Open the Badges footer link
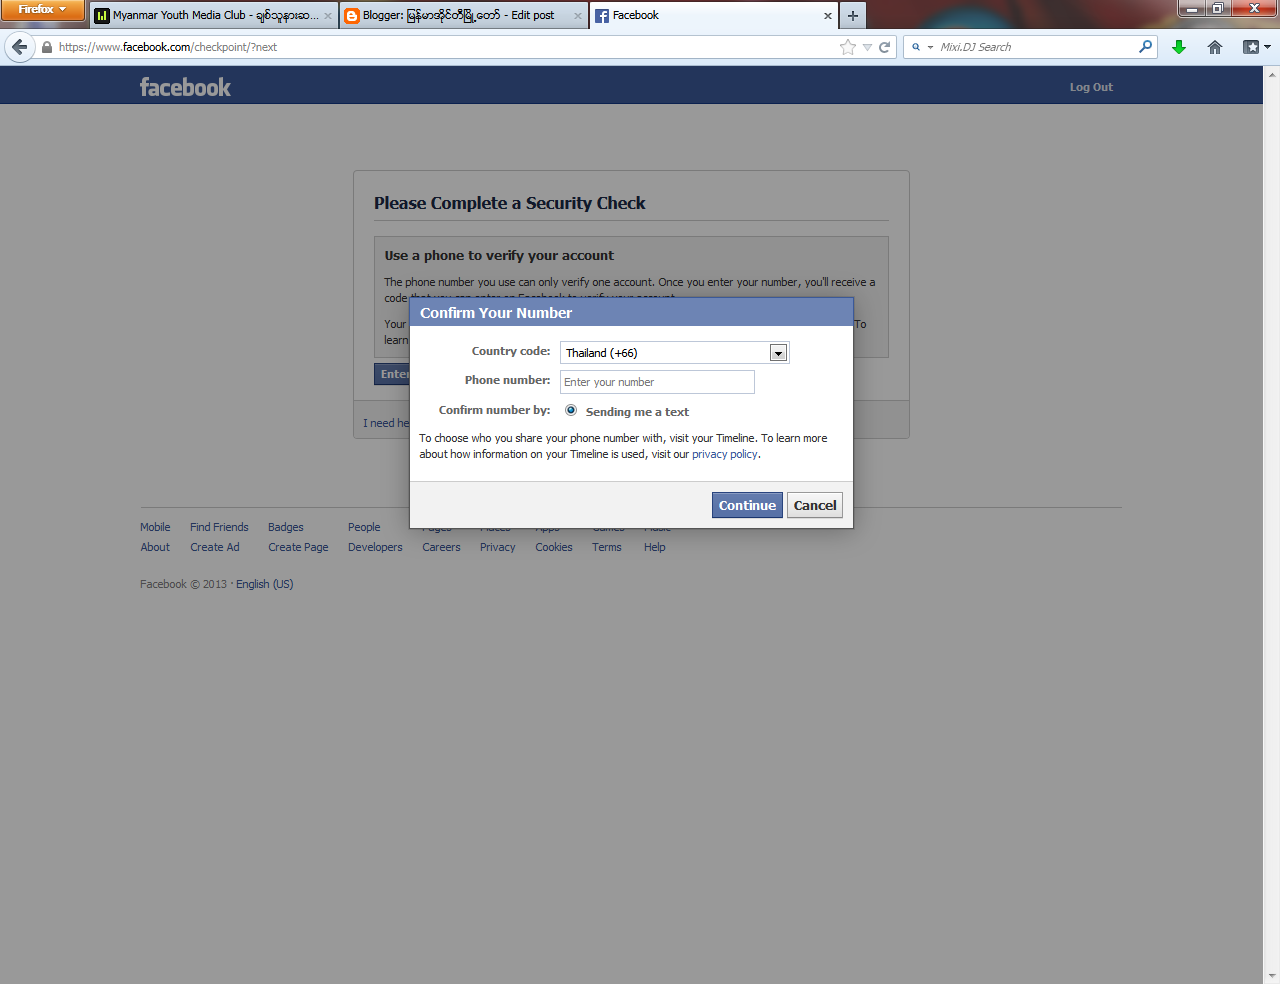 286,527
